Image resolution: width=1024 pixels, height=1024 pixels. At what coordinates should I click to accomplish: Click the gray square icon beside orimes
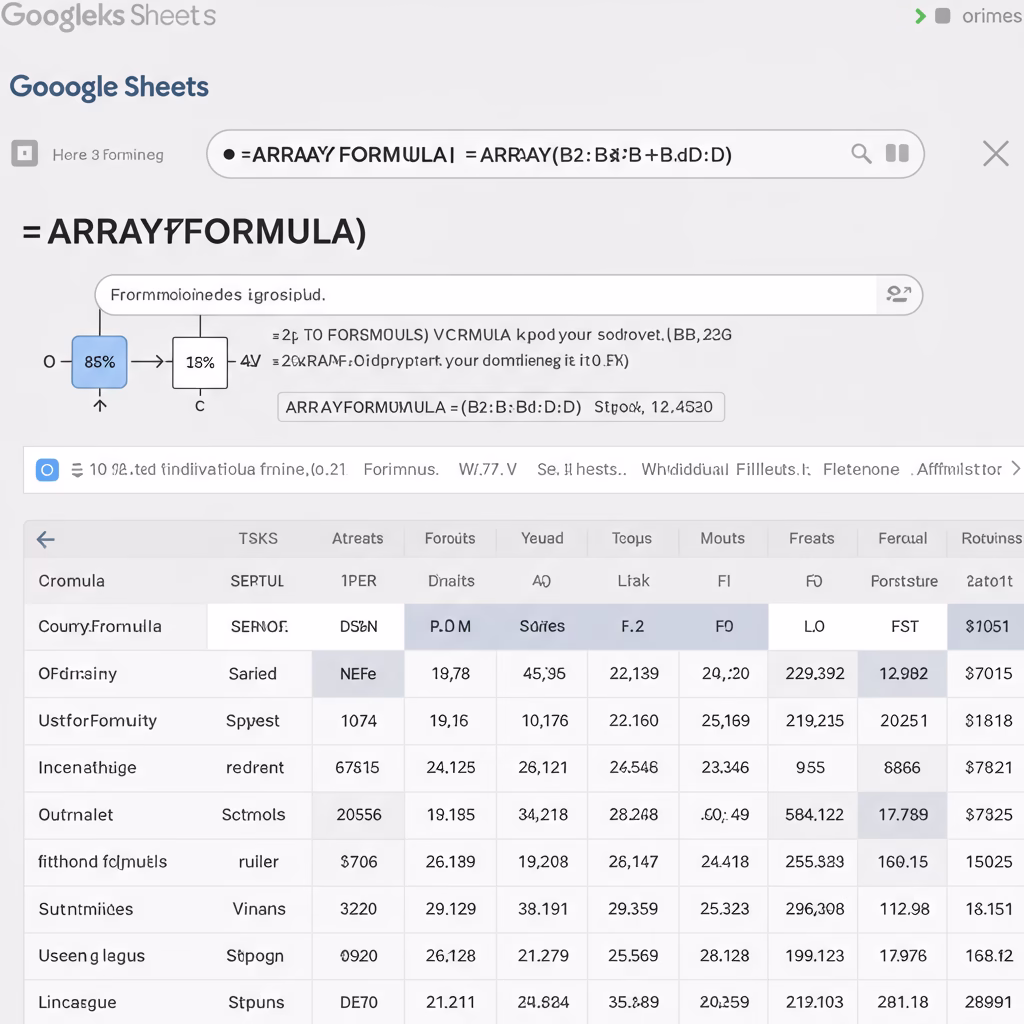tap(942, 16)
